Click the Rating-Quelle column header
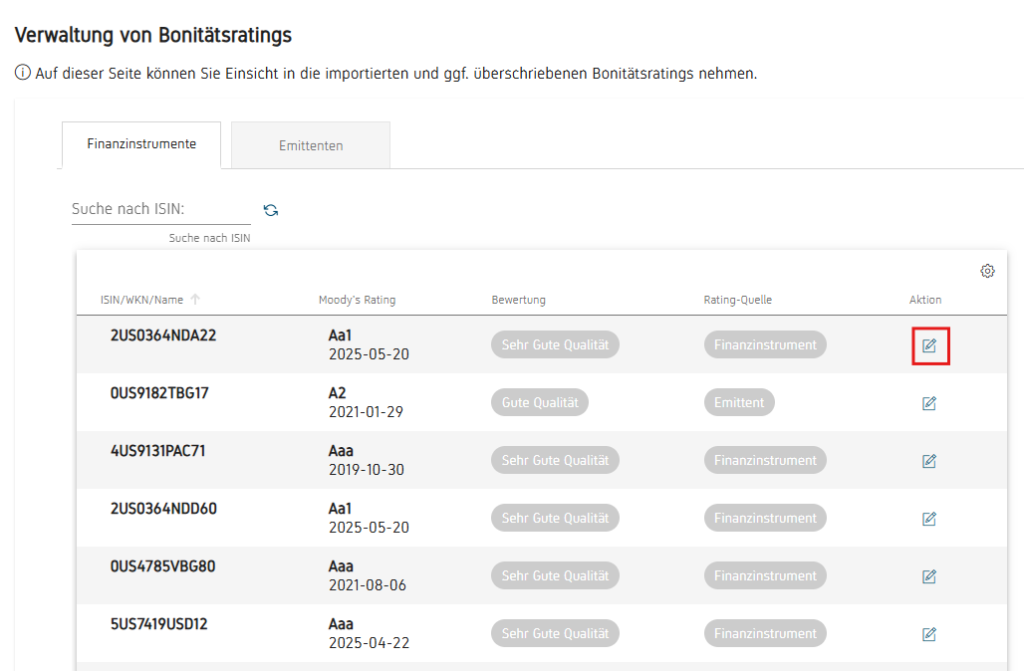 coord(738,300)
